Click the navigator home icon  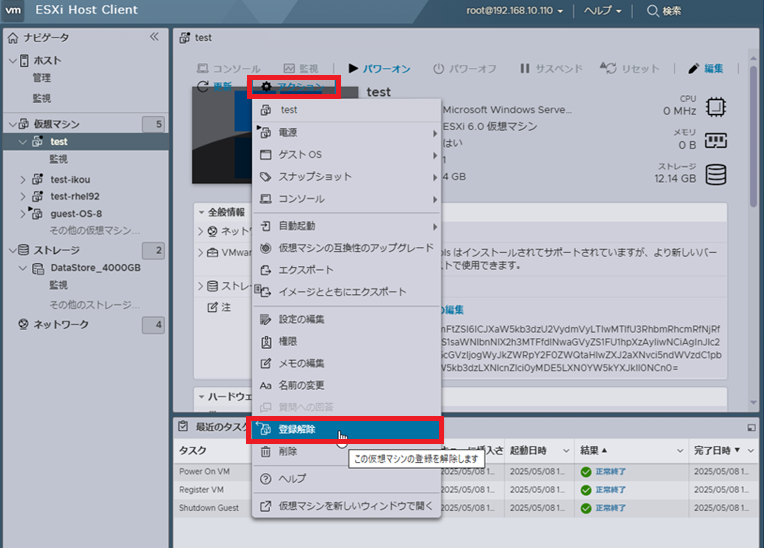coord(13,38)
